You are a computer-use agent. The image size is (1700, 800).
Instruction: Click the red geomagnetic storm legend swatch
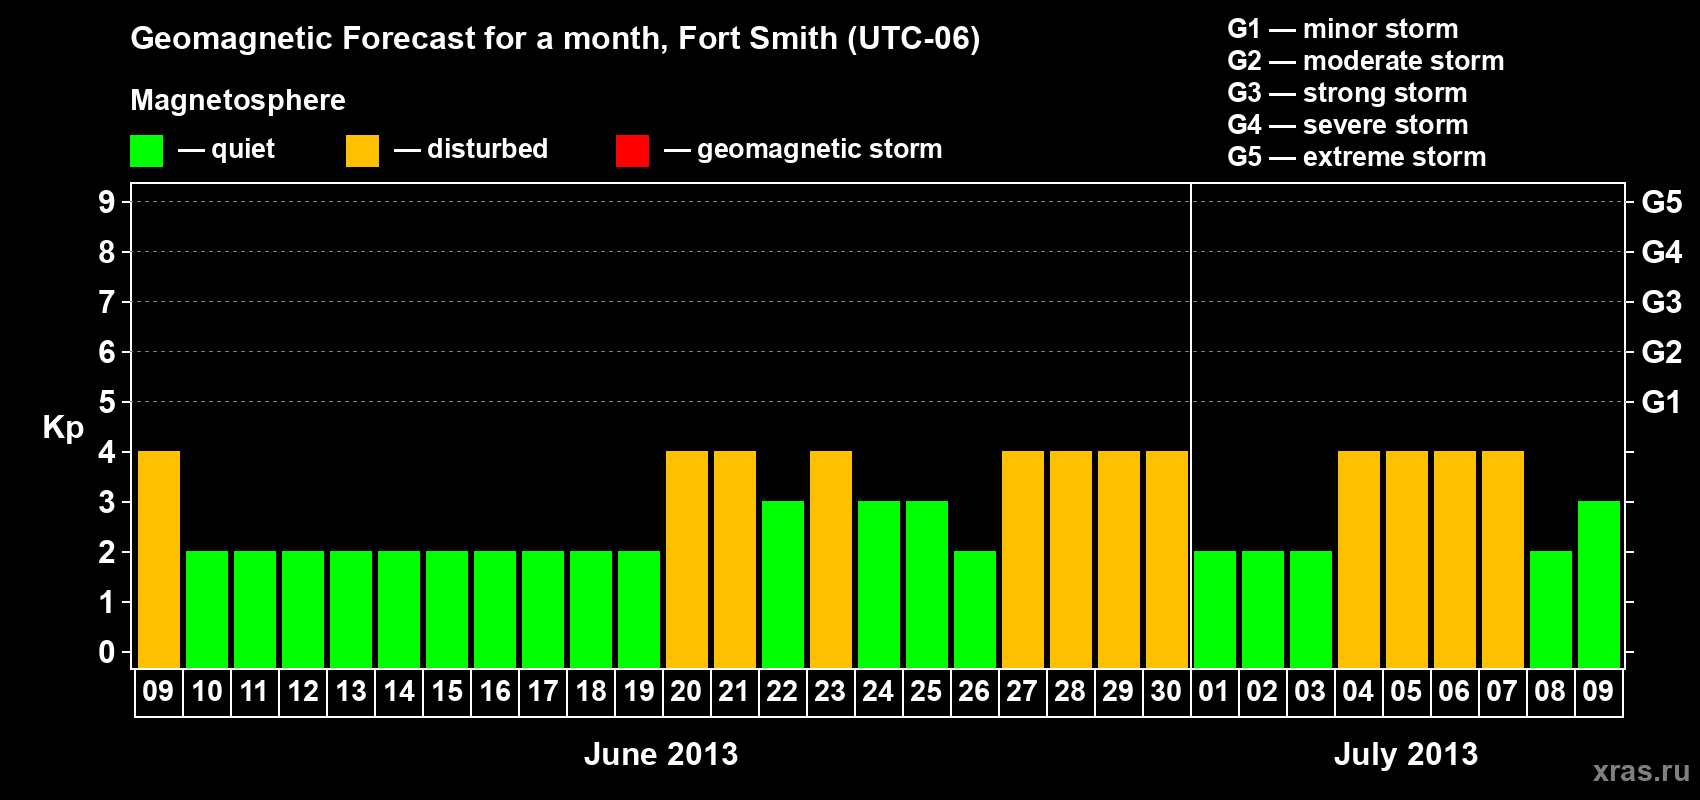632,151
